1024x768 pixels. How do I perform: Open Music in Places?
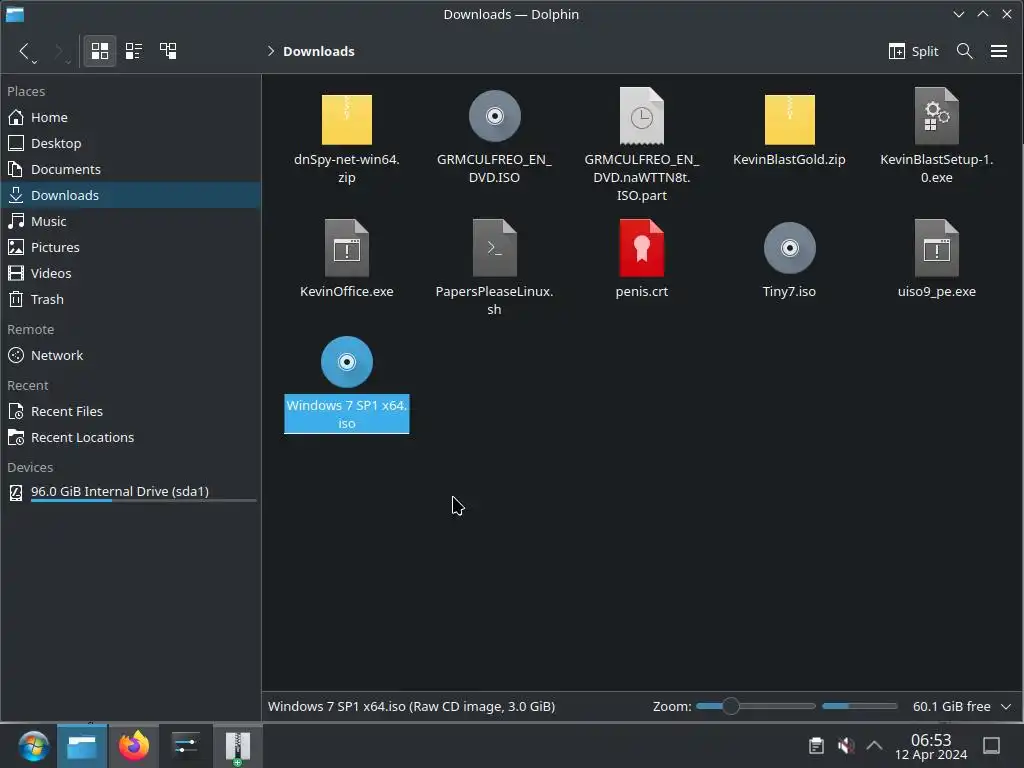coord(131,221)
